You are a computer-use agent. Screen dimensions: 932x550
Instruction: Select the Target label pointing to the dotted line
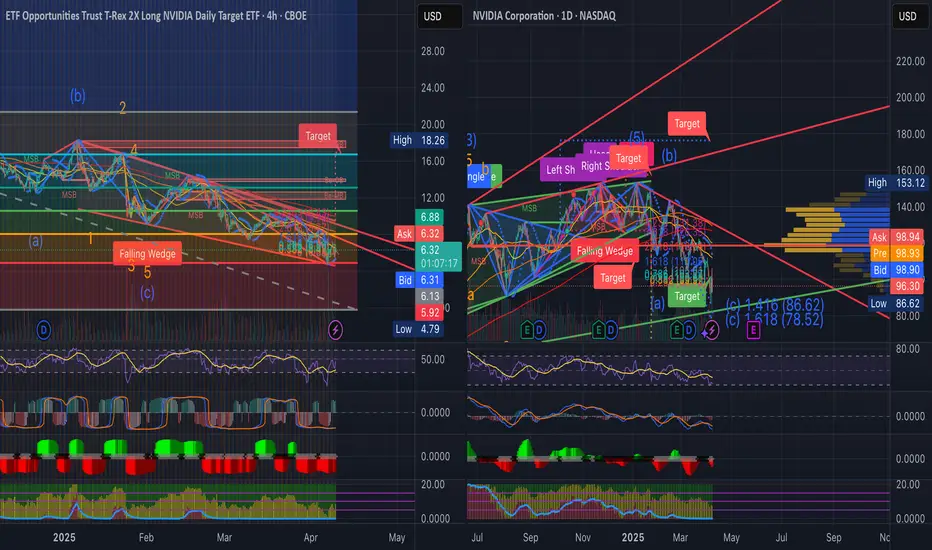[687, 124]
